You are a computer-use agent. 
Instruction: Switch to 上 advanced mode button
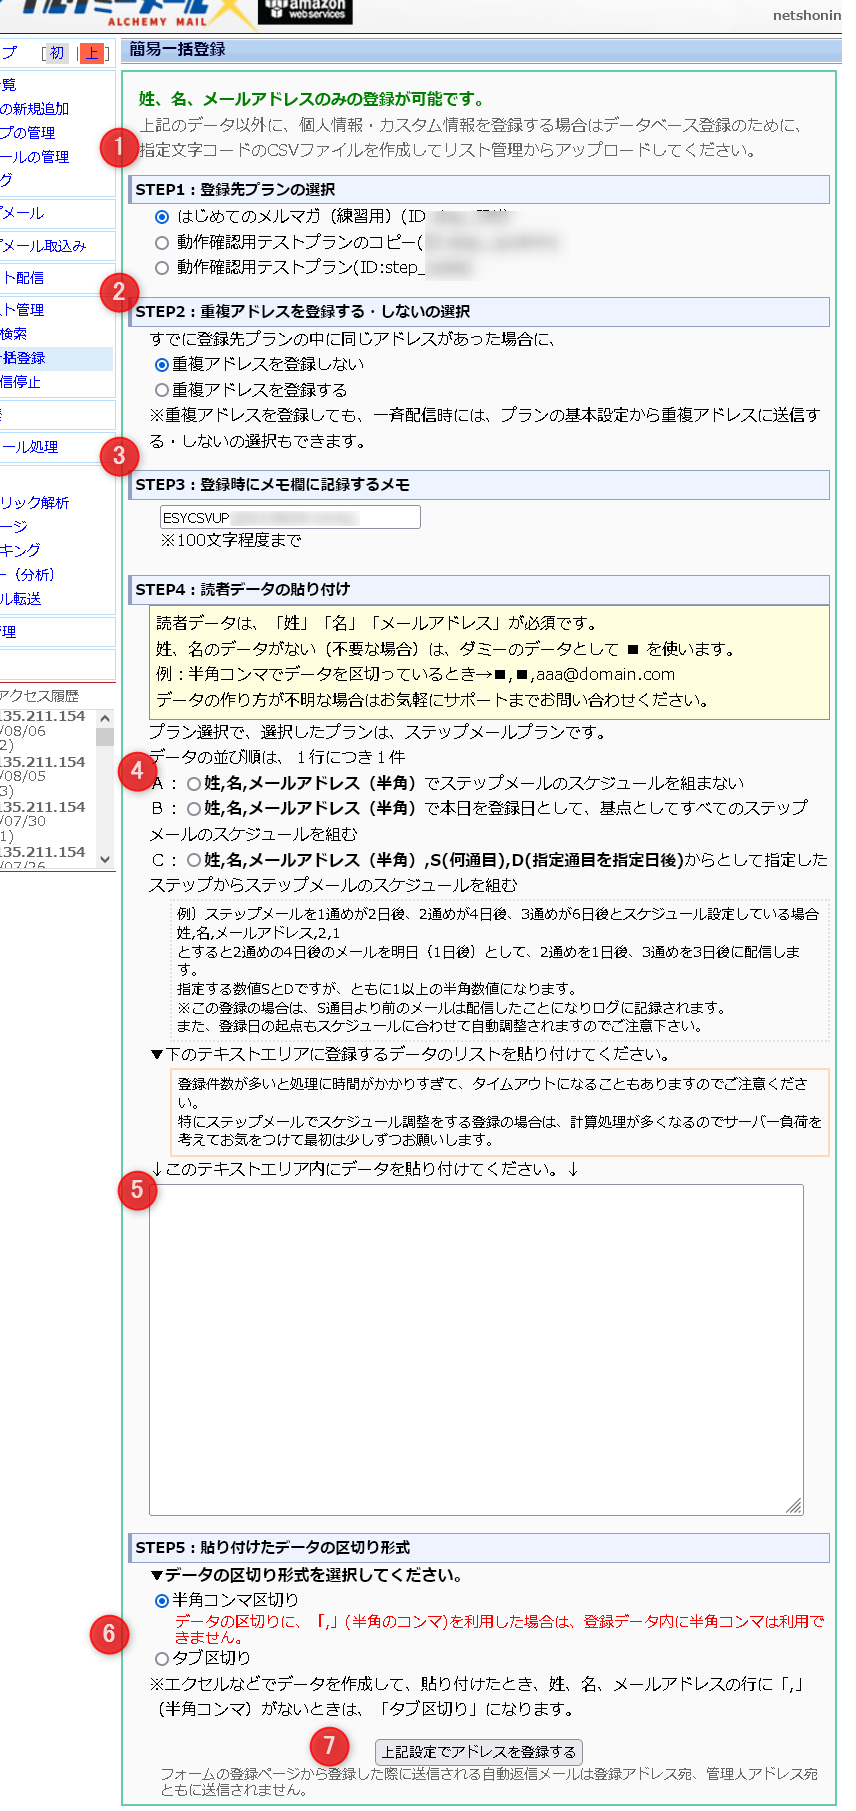point(92,53)
